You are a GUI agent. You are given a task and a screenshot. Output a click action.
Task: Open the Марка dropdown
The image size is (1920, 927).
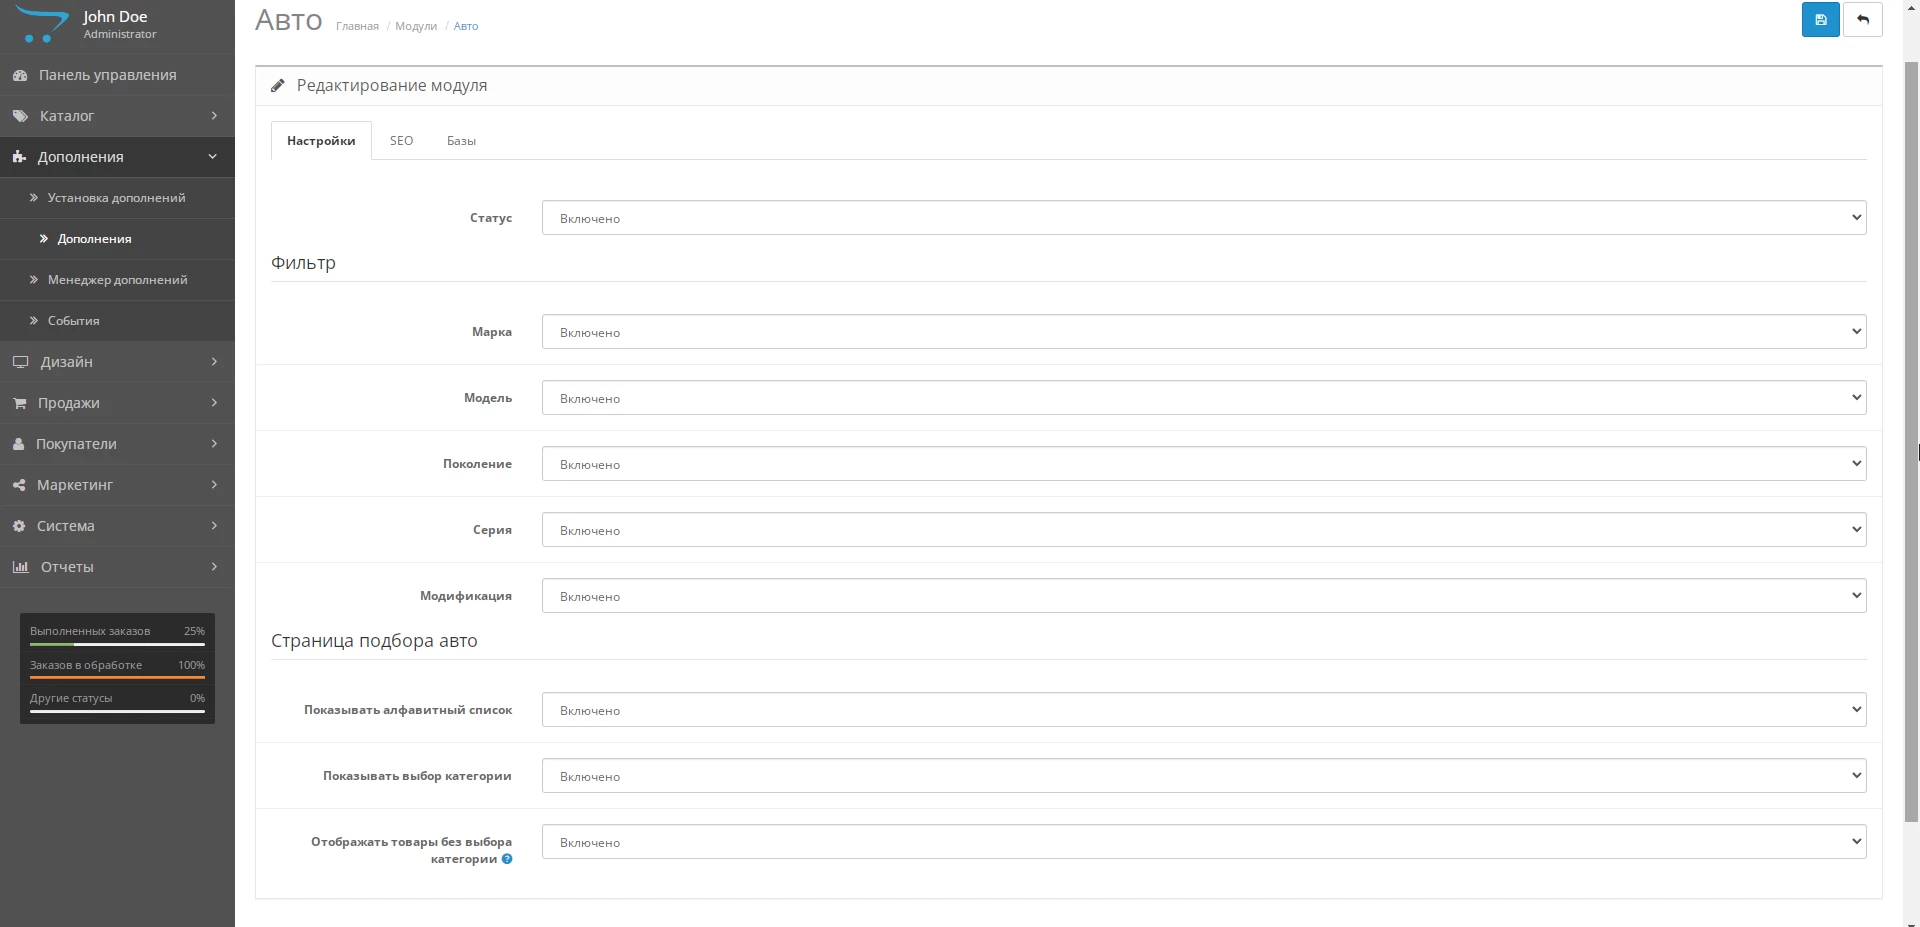click(1204, 332)
